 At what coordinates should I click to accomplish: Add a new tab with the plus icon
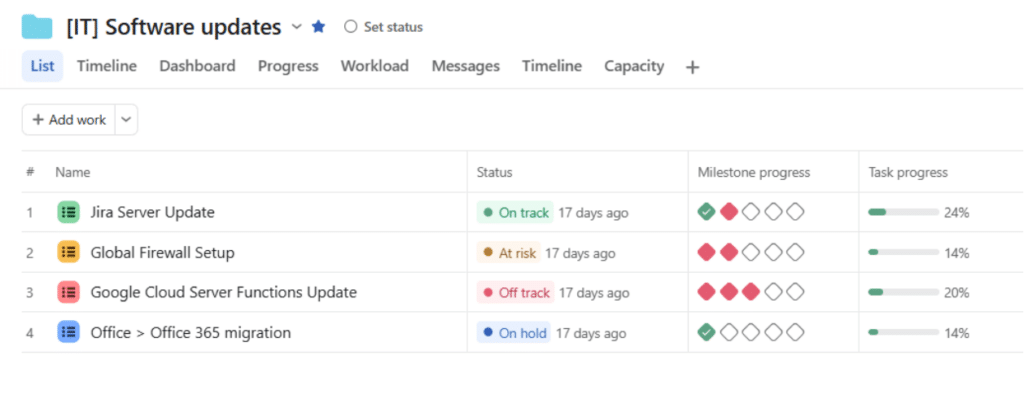click(692, 67)
